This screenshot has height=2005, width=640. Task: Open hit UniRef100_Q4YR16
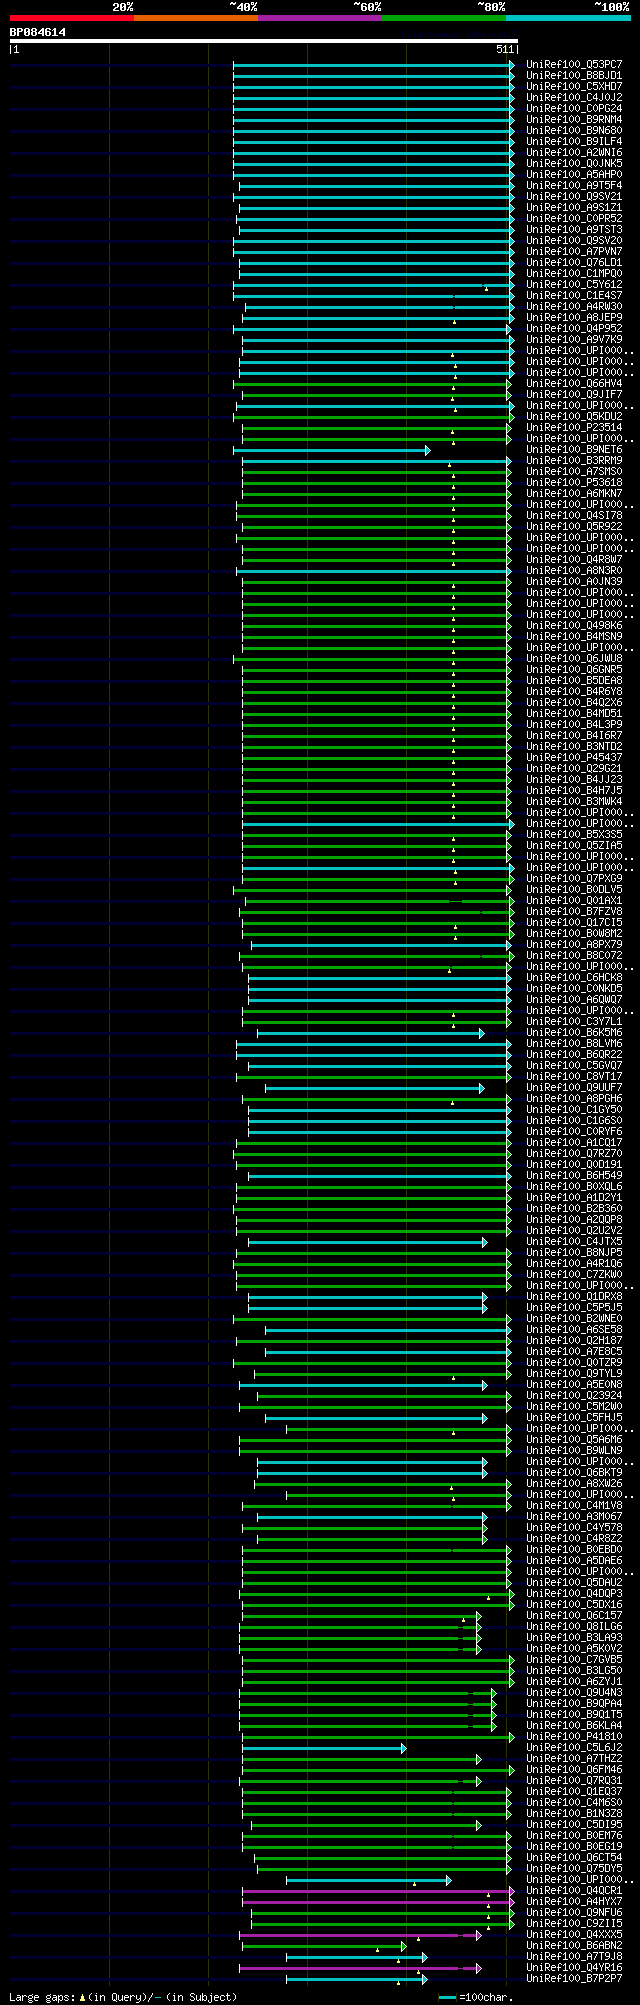[574, 1968]
